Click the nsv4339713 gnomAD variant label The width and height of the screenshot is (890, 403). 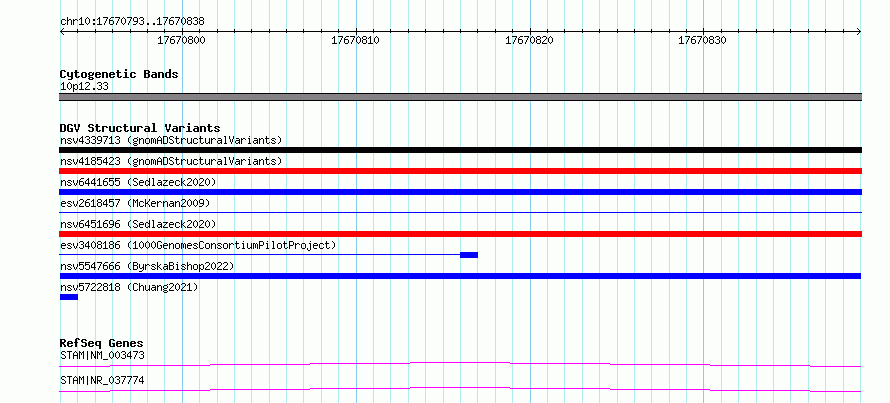pyautogui.click(x=171, y=140)
